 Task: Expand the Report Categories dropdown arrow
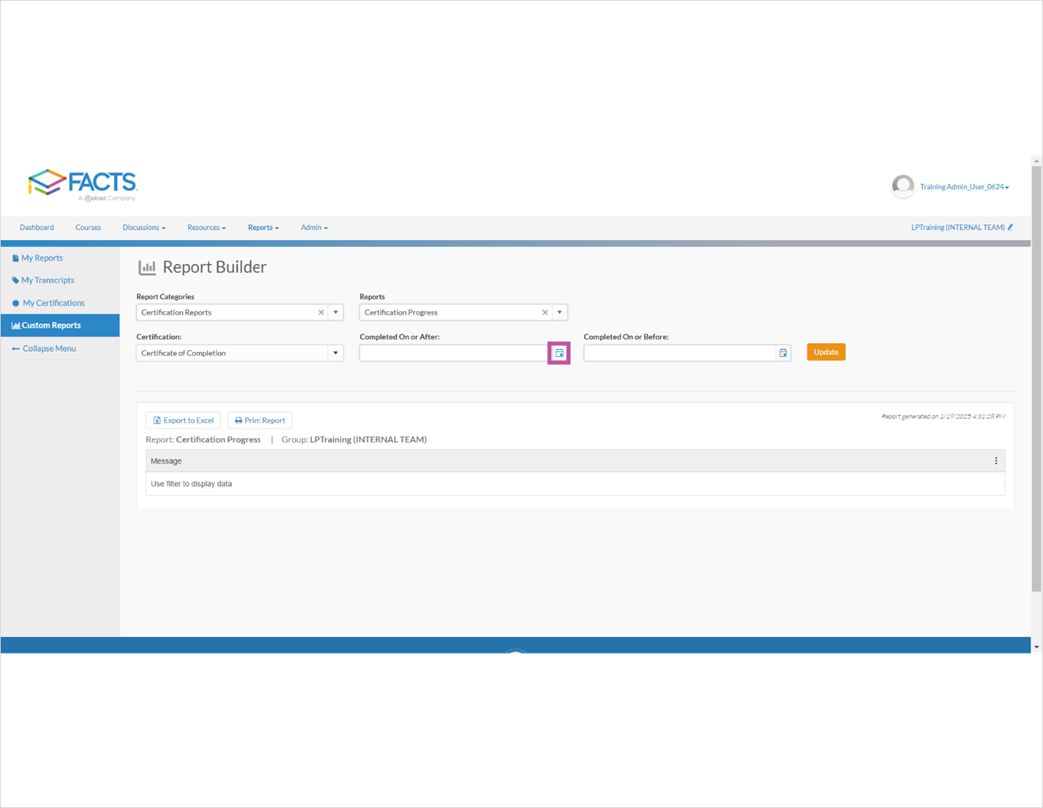tap(335, 313)
